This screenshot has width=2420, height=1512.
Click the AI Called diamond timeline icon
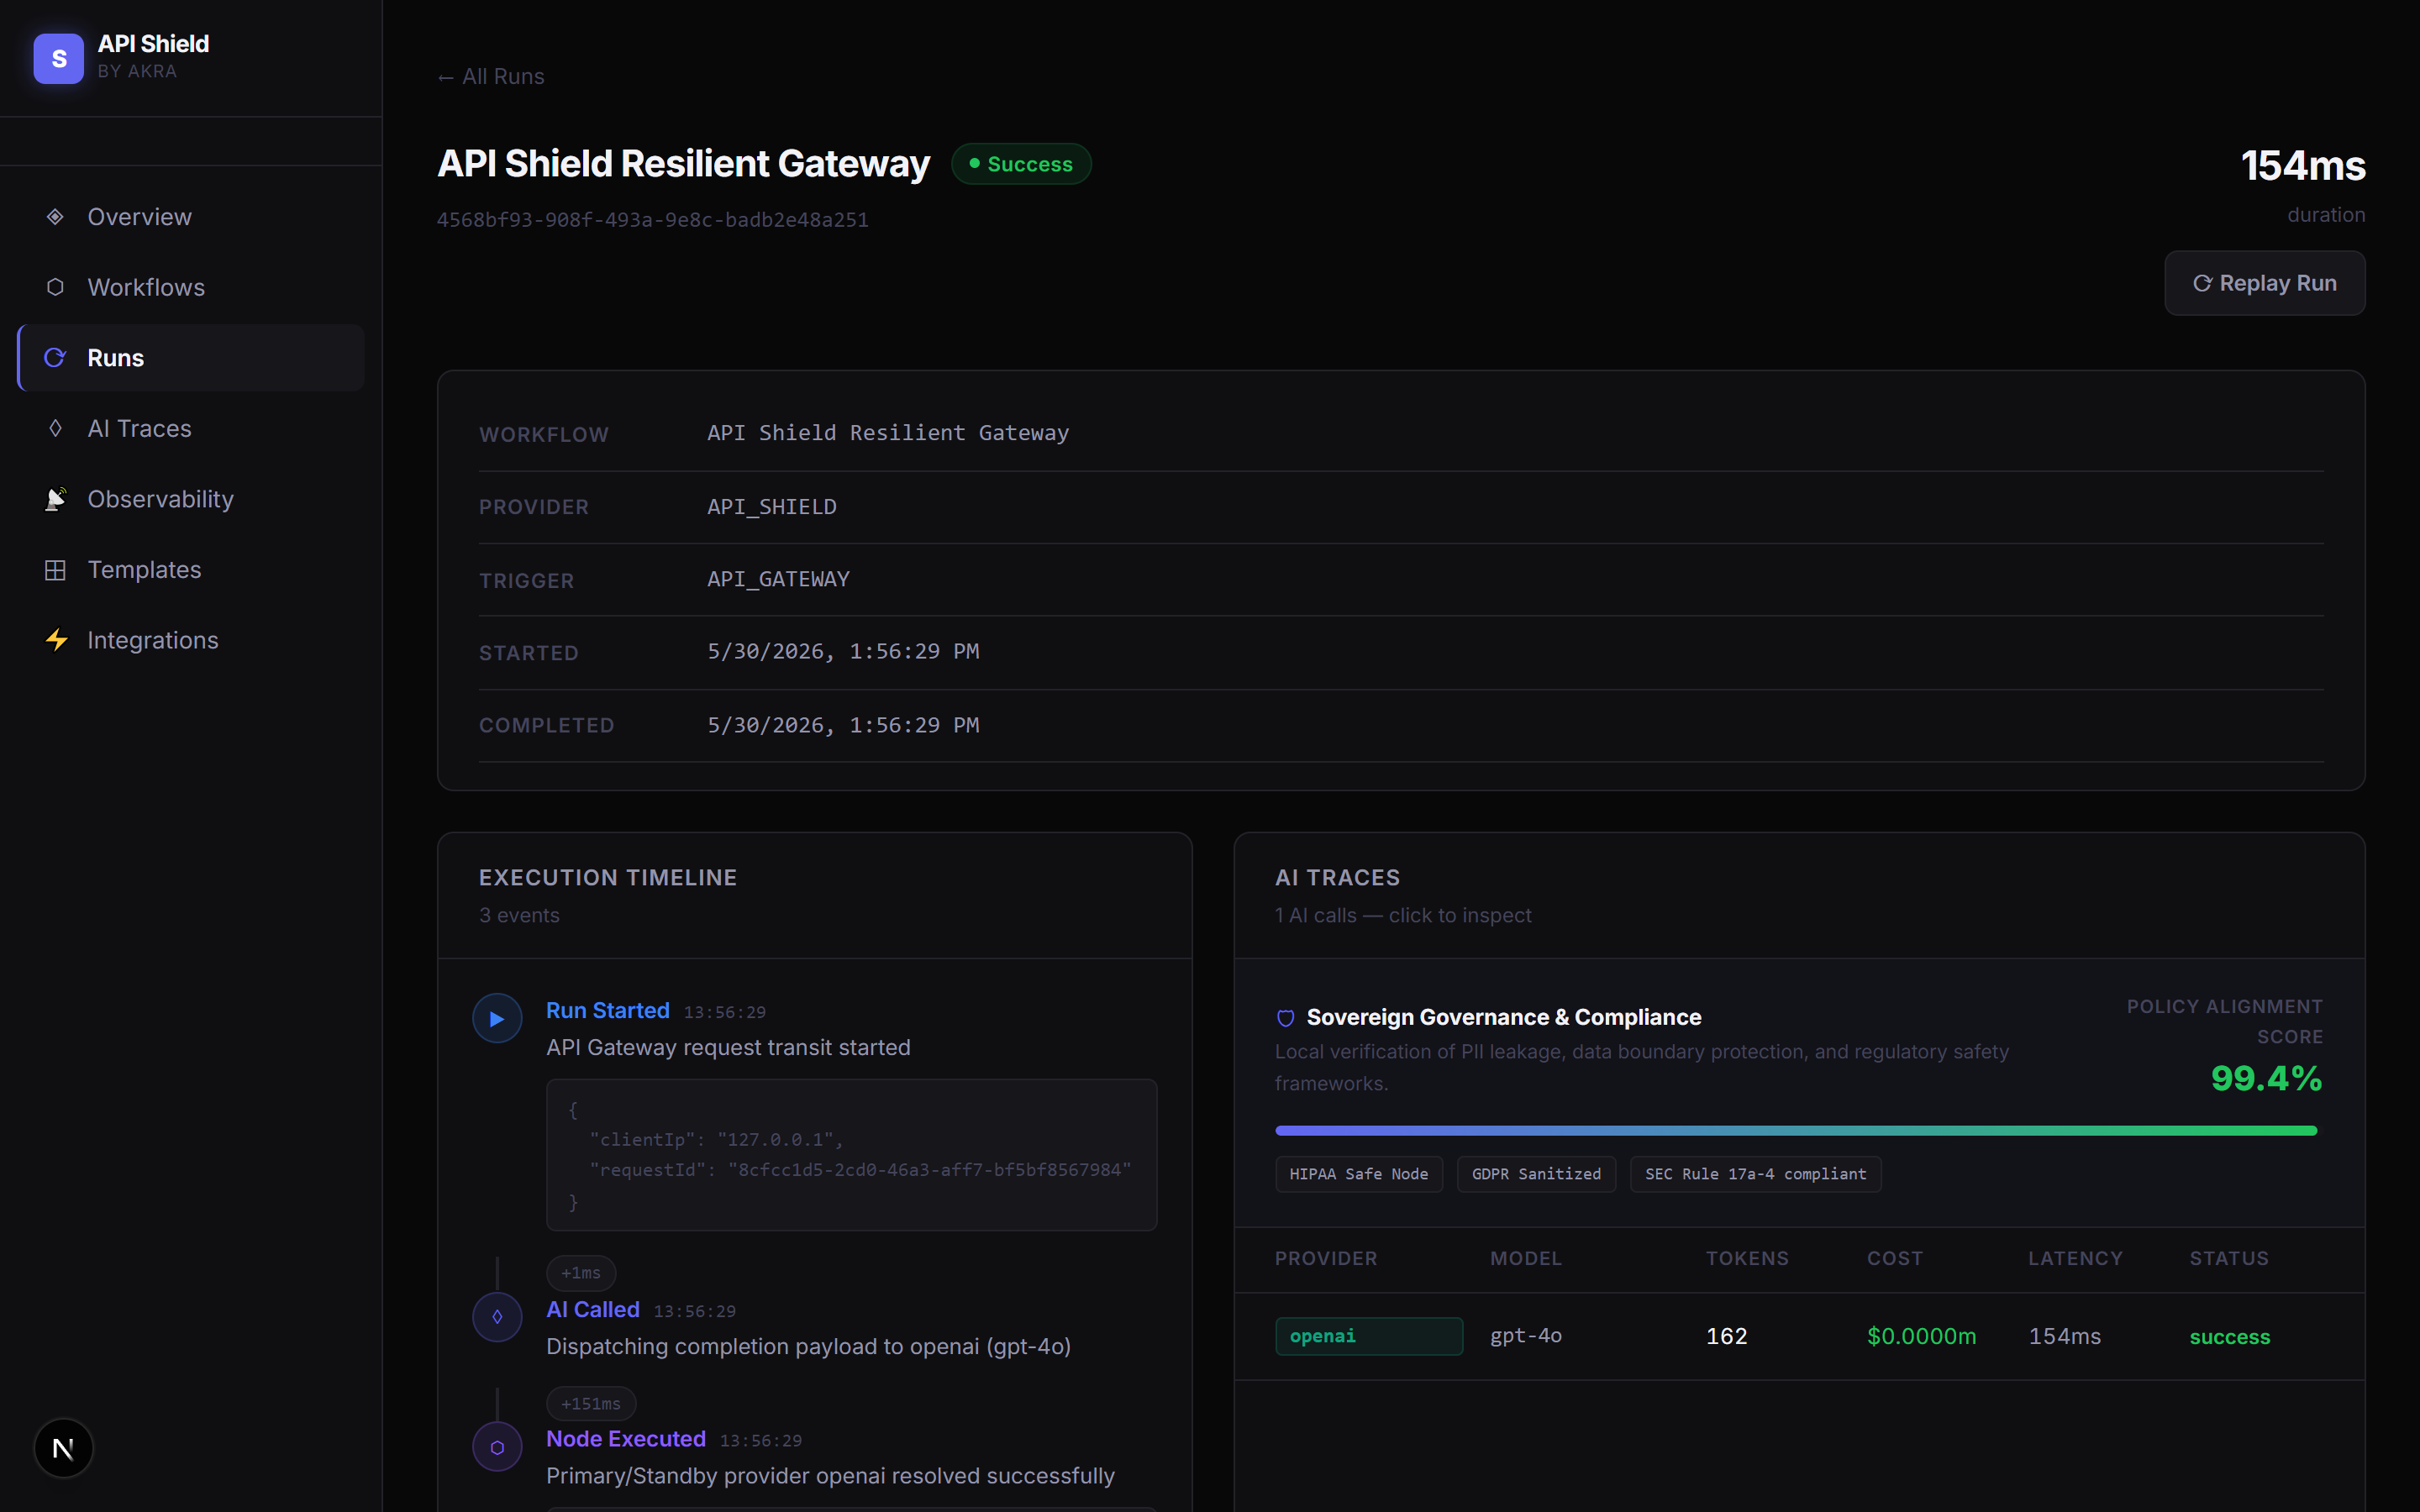click(x=497, y=1317)
